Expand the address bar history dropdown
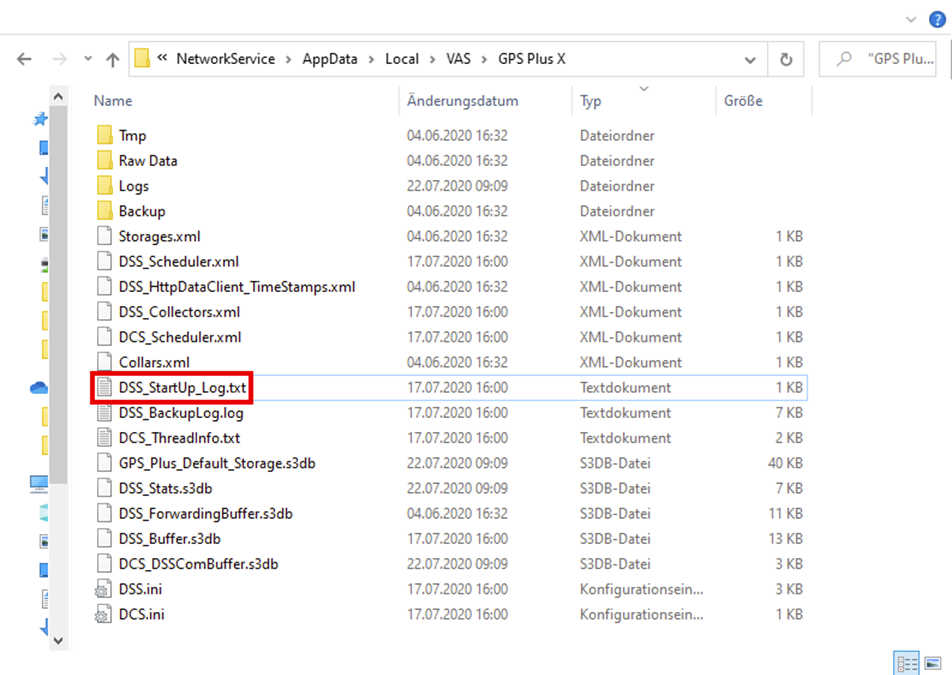The height and width of the screenshot is (675, 952). [751, 59]
